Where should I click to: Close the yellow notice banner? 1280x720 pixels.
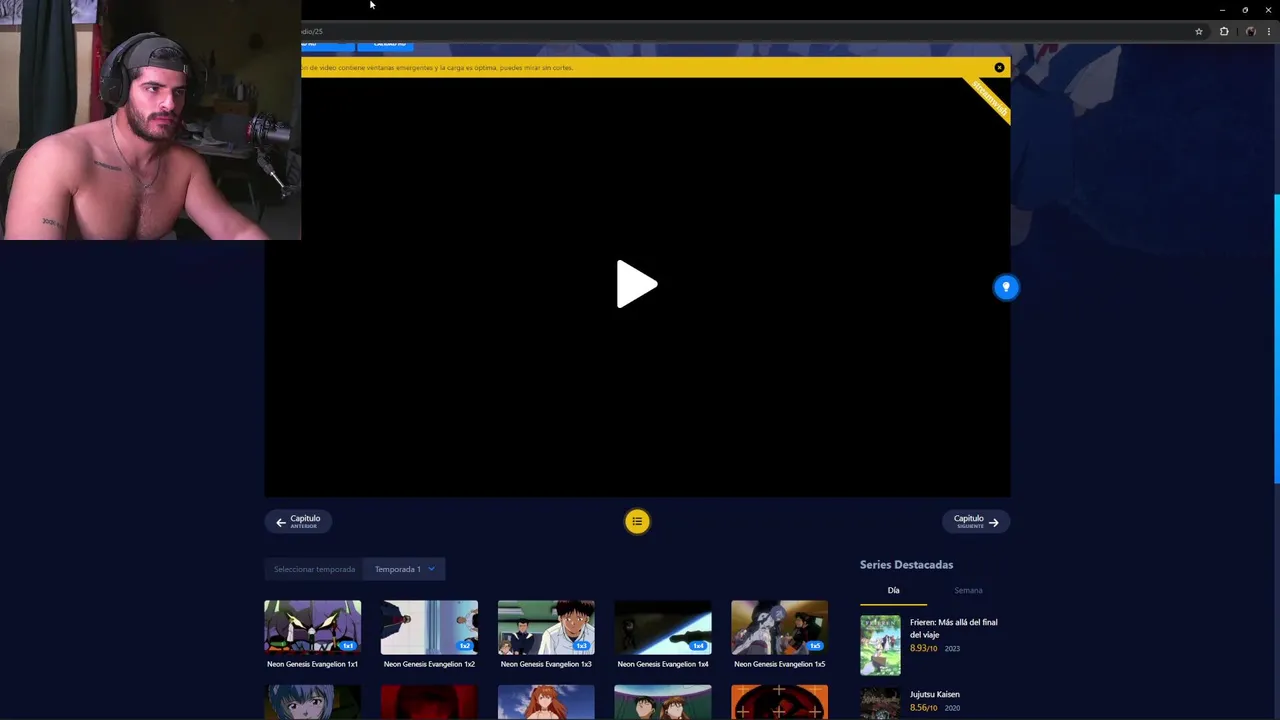999,67
